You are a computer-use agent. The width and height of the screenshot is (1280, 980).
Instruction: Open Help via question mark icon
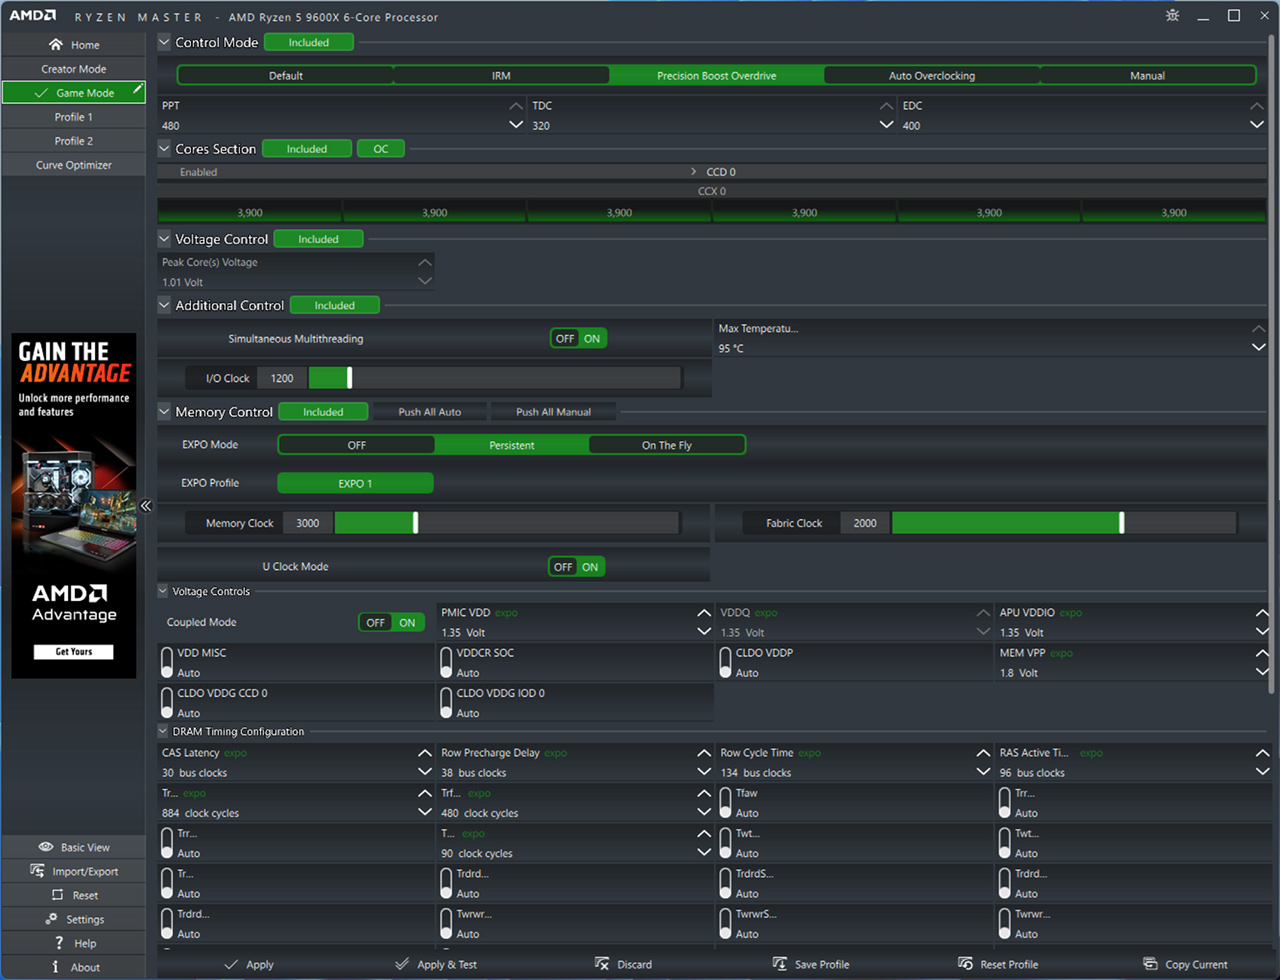[x=59, y=943]
